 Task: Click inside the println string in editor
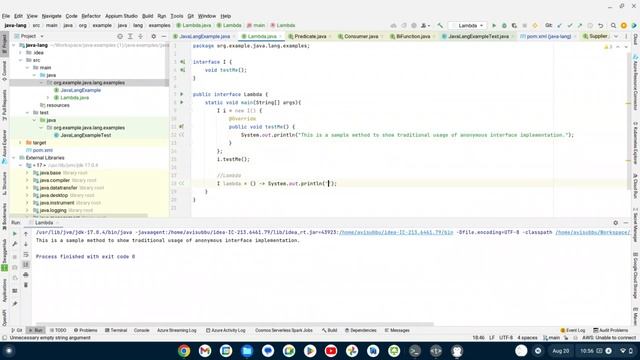coord(328,184)
